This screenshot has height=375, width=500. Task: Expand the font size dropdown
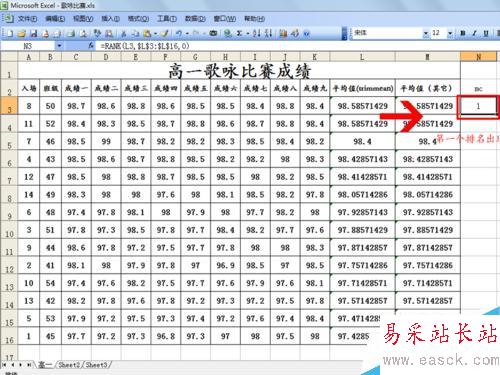[450, 33]
